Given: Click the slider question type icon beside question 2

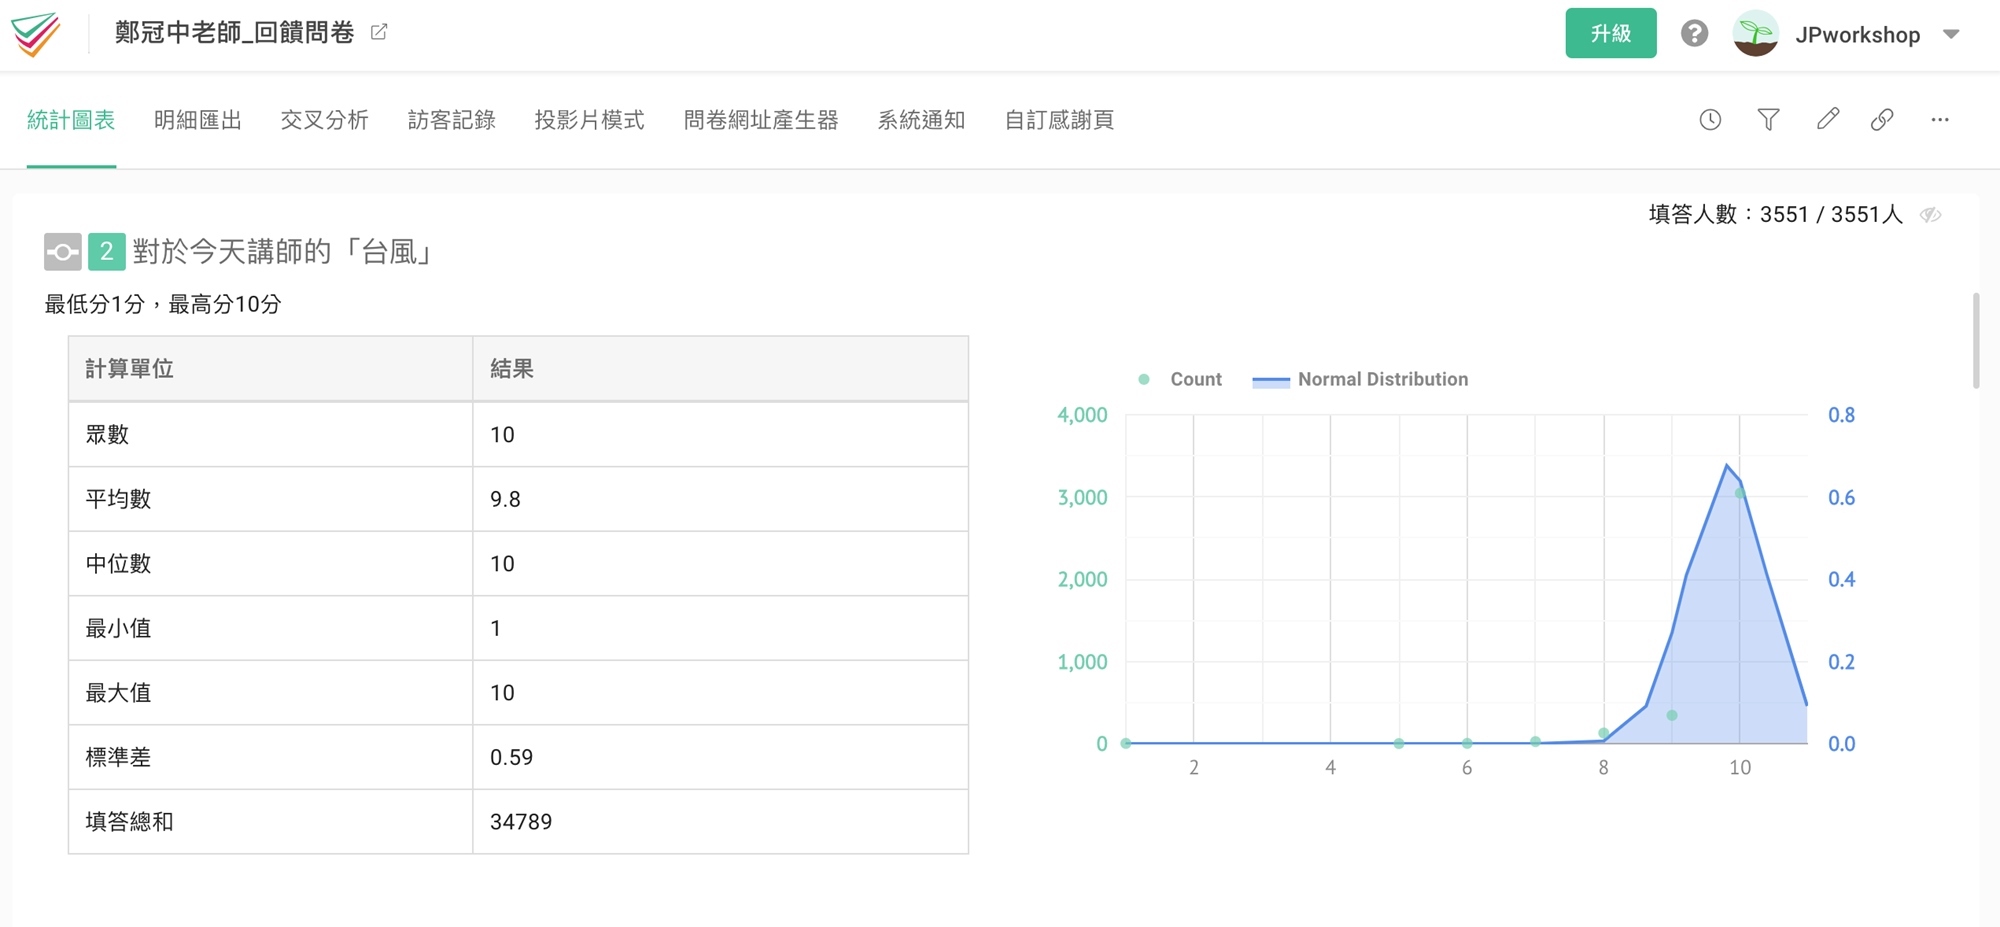Looking at the screenshot, I should click(63, 252).
